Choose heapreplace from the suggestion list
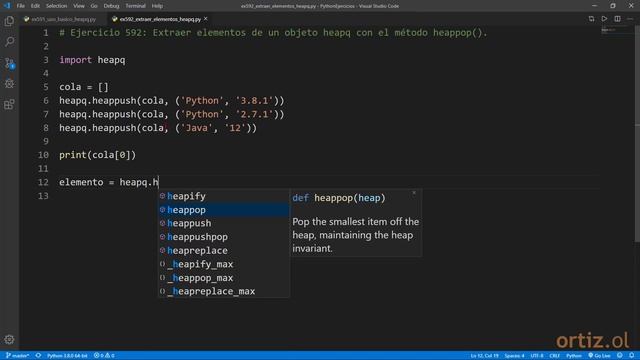Viewport: 640px width, 360px height. 224,250
